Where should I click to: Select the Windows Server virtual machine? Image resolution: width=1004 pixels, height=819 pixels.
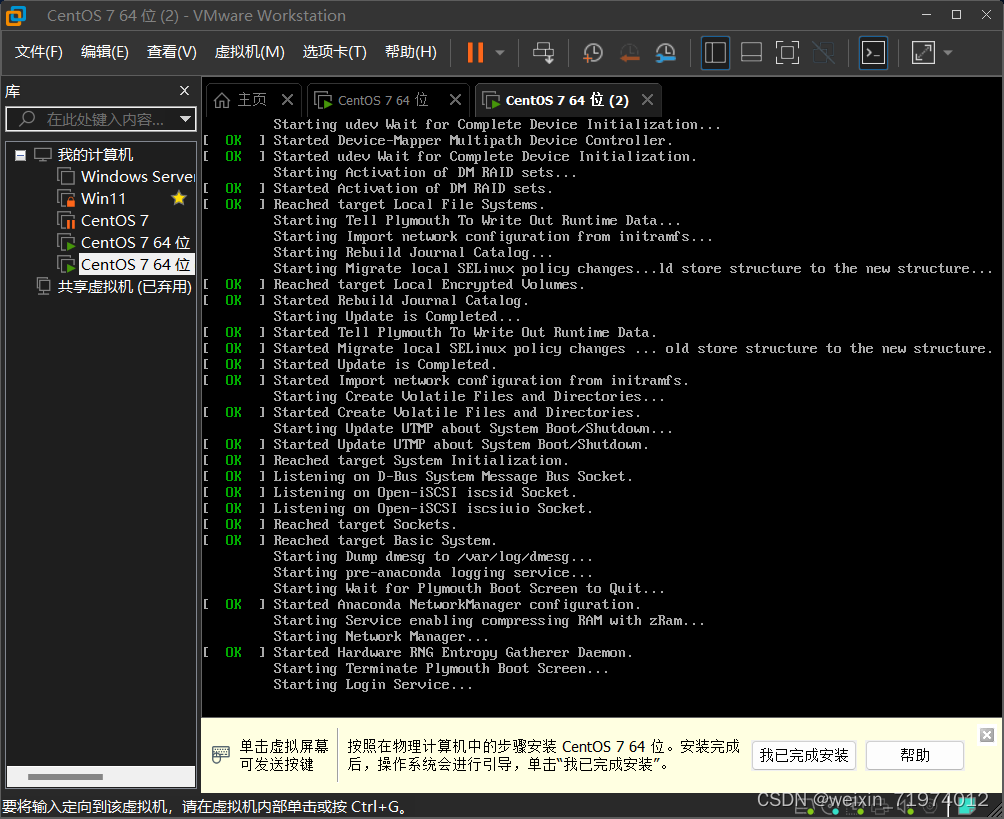[x=137, y=176]
